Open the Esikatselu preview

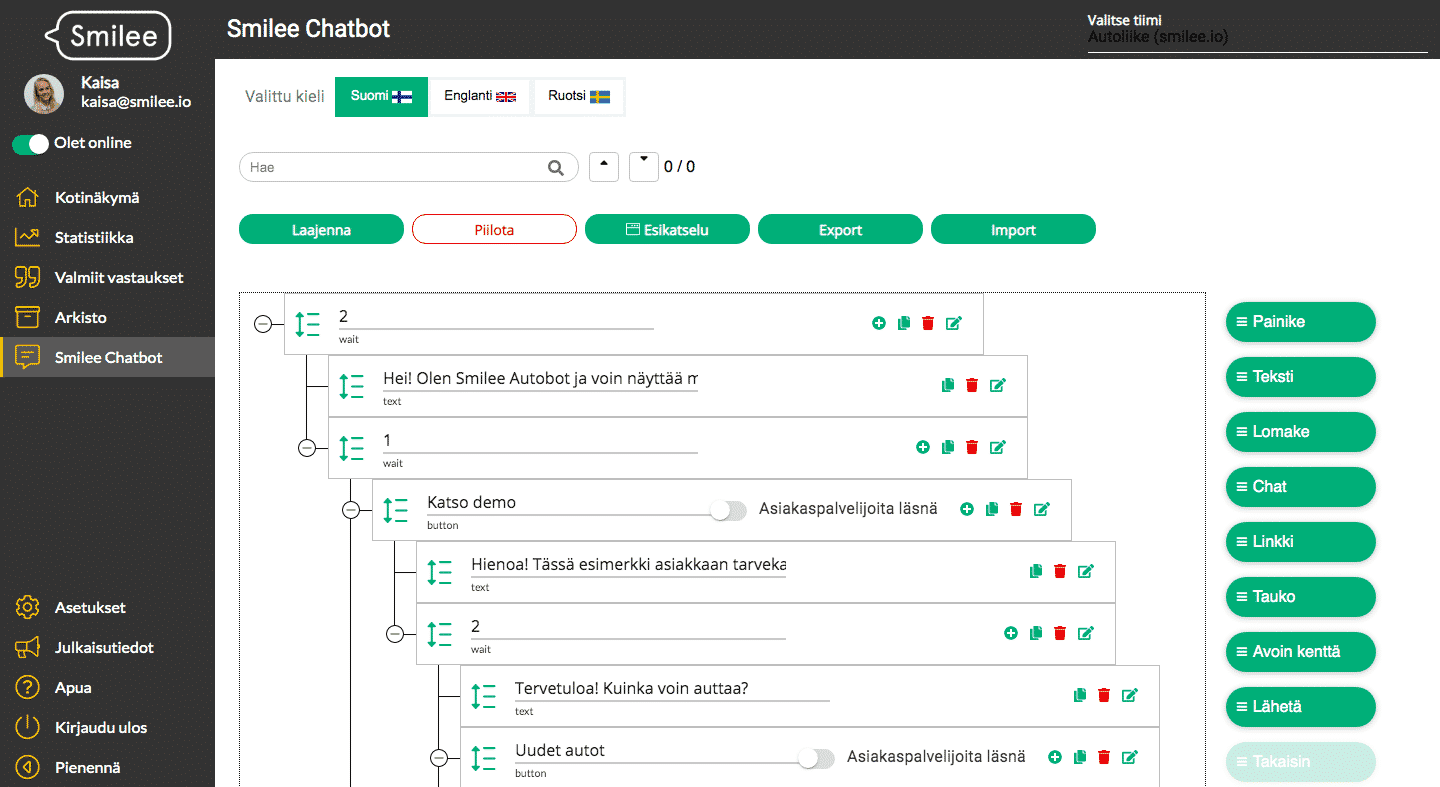tap(667, 230)
